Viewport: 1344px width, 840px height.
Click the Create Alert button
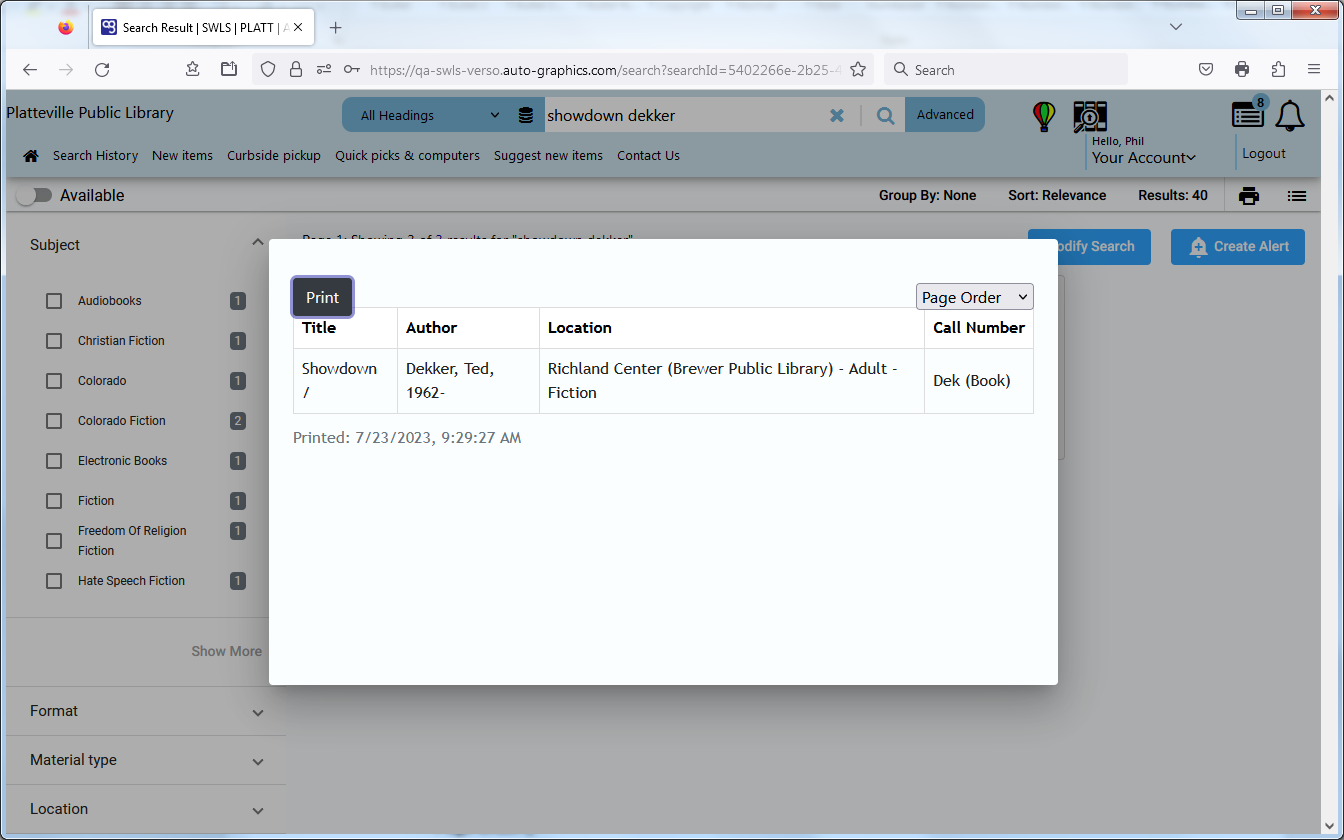(x=1238, y=246)
